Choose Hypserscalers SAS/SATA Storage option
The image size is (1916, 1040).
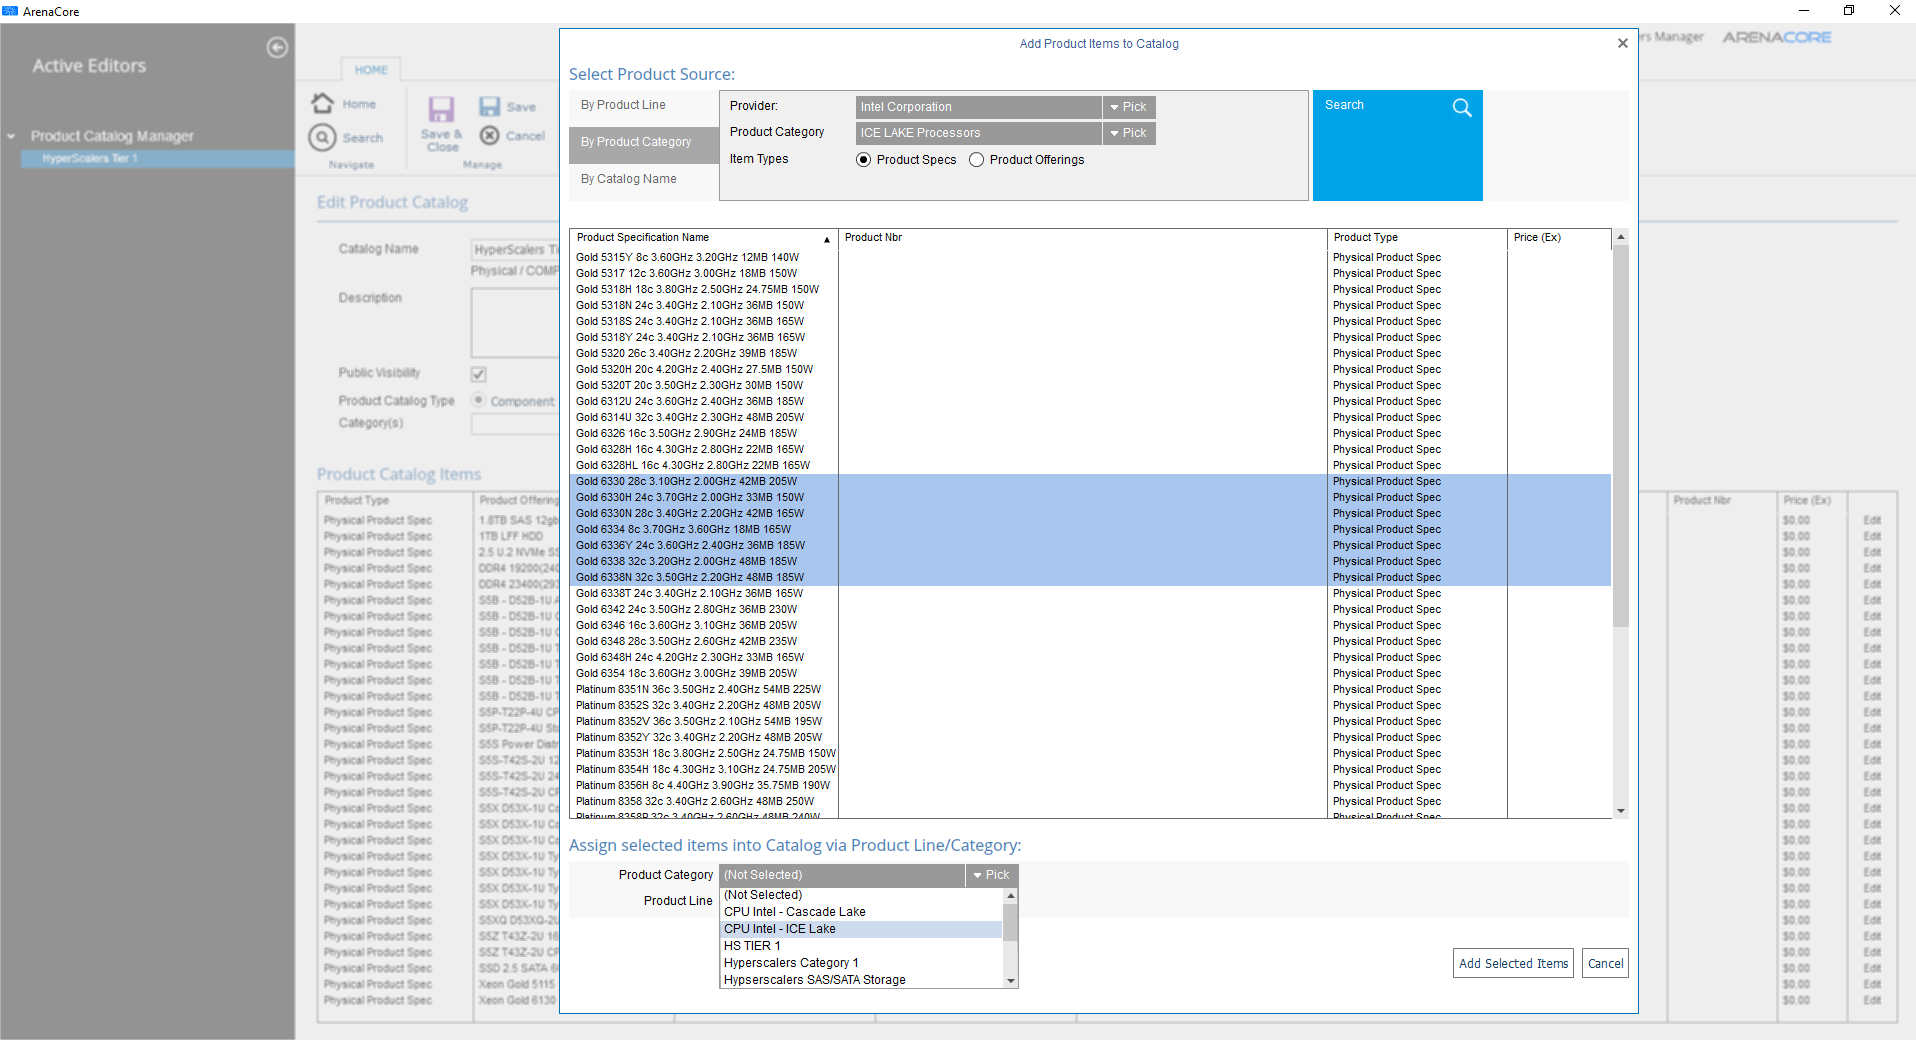[x=861, y=980]
